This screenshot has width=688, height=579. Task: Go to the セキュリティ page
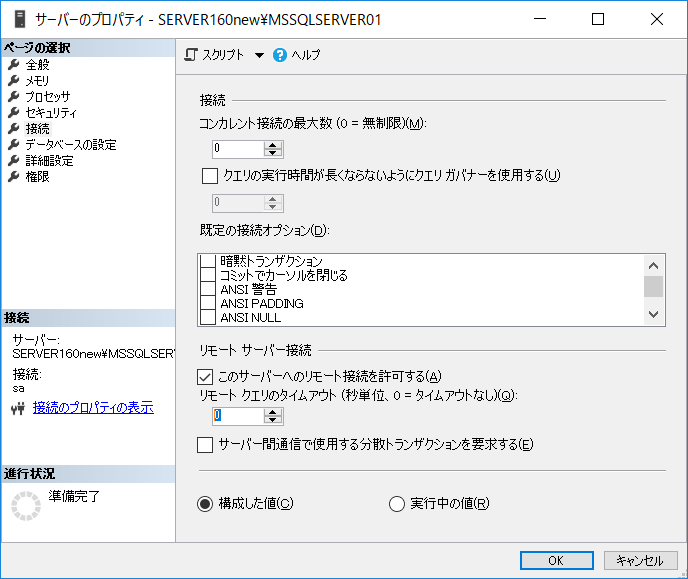coord(51,113)
